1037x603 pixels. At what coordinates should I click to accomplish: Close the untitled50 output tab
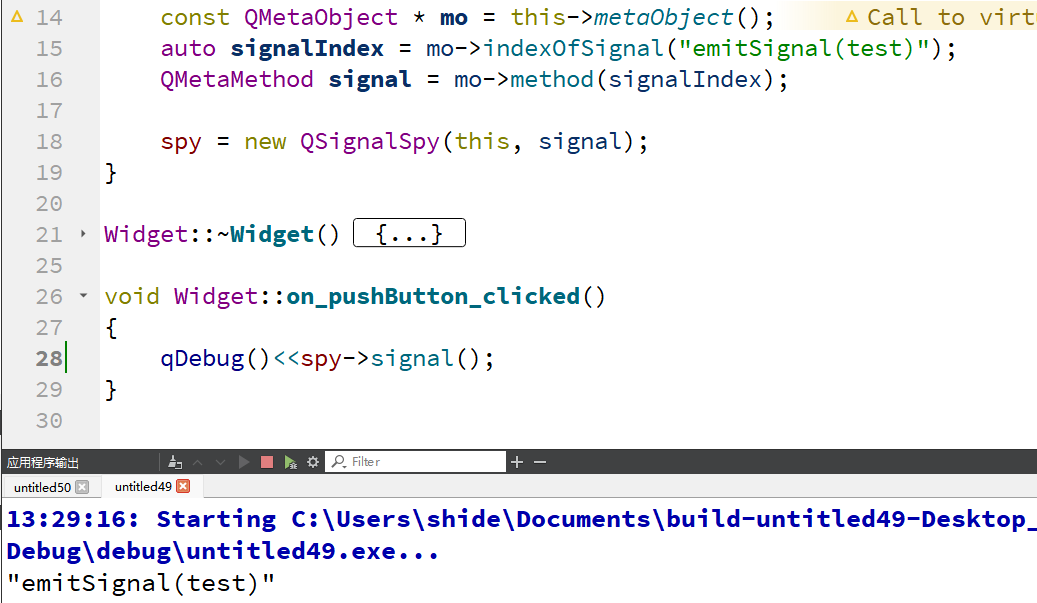click(x=82, y=487)
